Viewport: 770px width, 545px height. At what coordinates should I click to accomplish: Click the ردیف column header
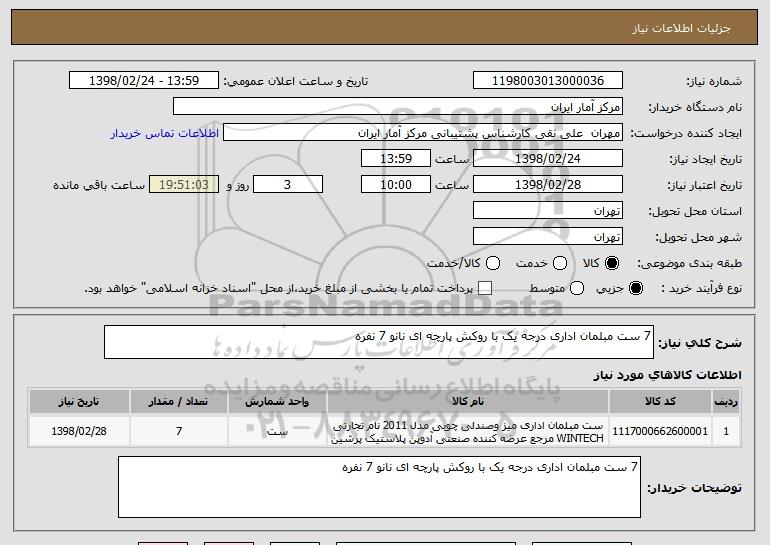(726, 402)
